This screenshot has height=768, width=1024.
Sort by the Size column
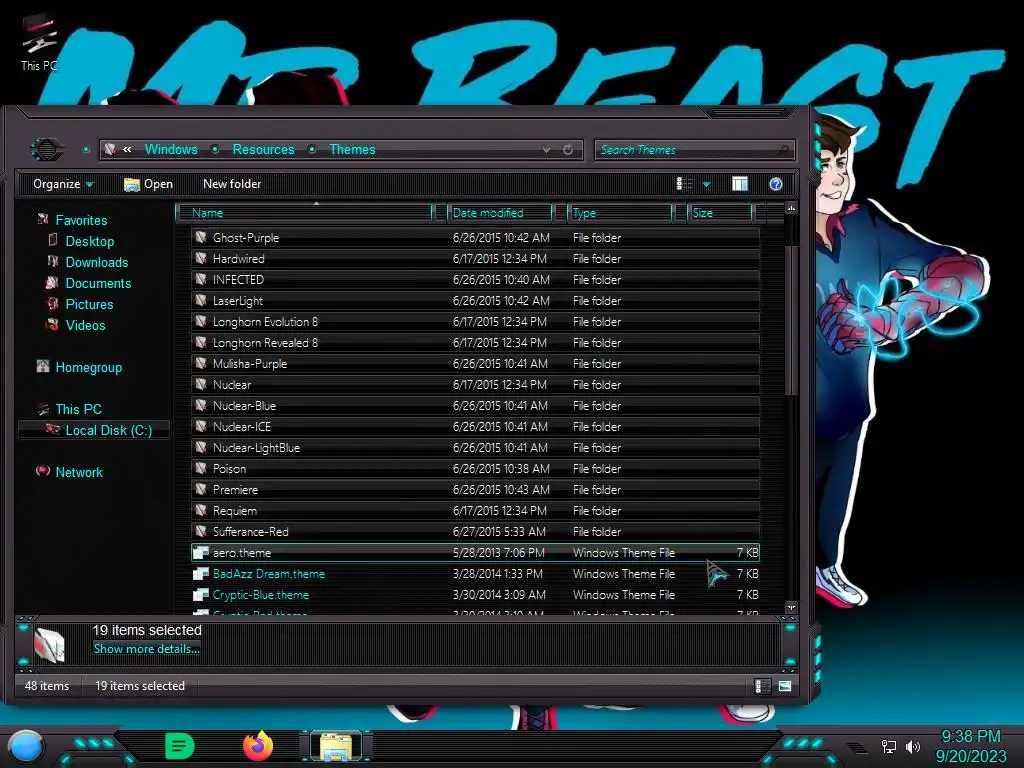720,213
